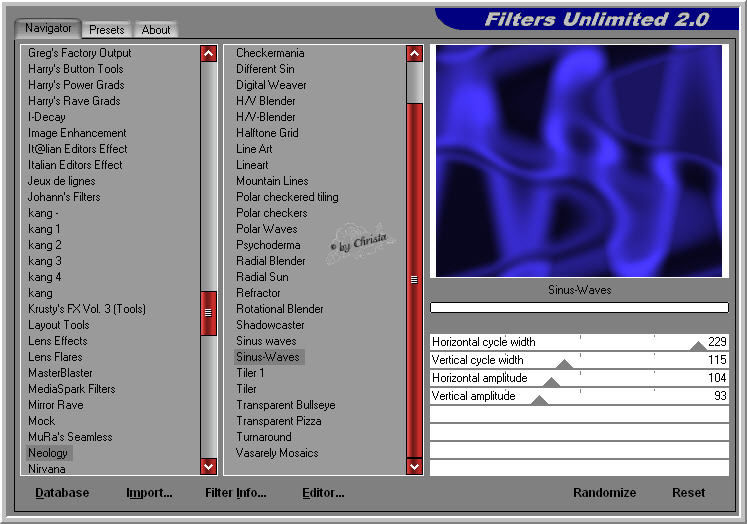Select Layout Tools filter group

tap(59, 325)
